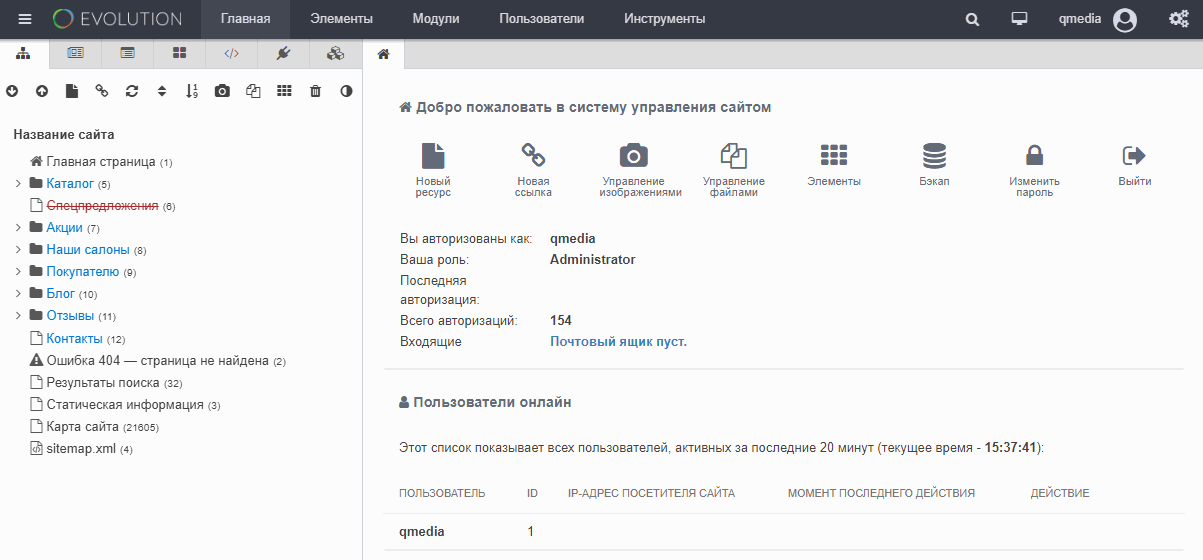This screenshot has width=1203, height=560.
Task: Select the sitemap.xml tree item
Action: pyautogui.click(x=80, y=449)
